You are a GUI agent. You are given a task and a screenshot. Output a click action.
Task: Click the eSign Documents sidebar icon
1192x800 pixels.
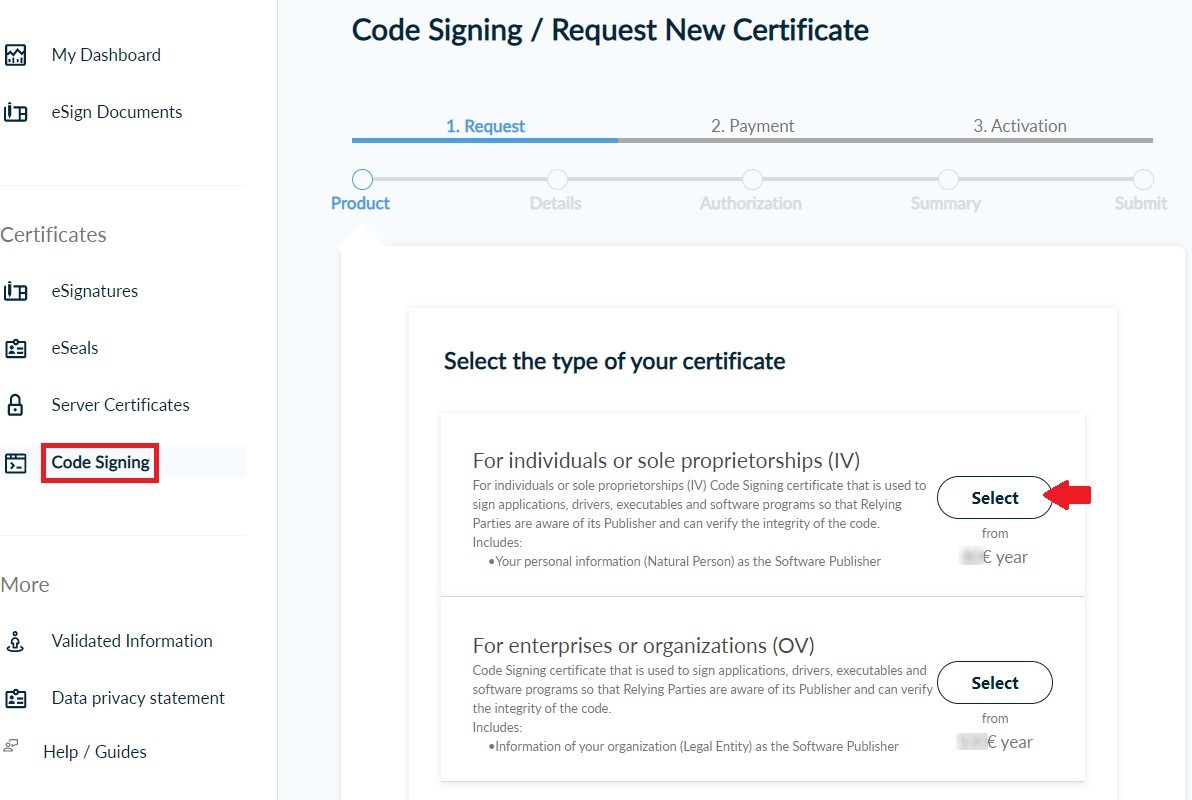coord(15,112)
